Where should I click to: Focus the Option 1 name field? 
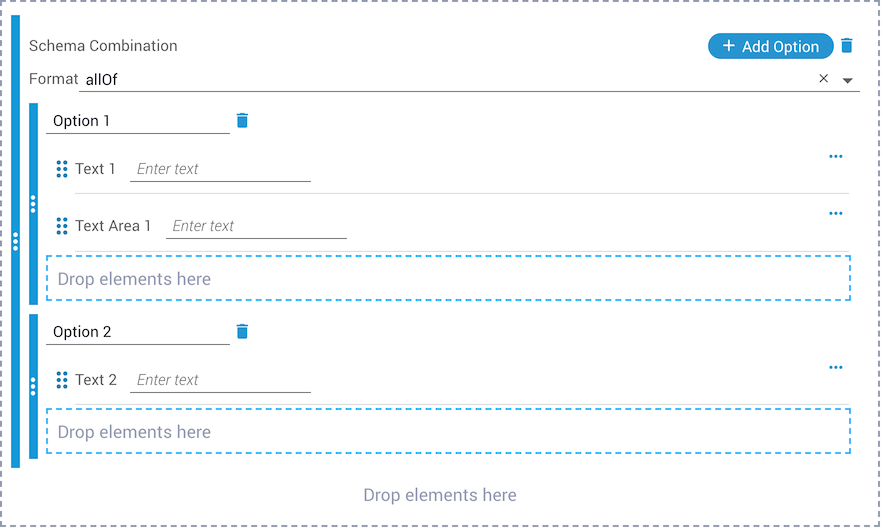coord(138,121)
